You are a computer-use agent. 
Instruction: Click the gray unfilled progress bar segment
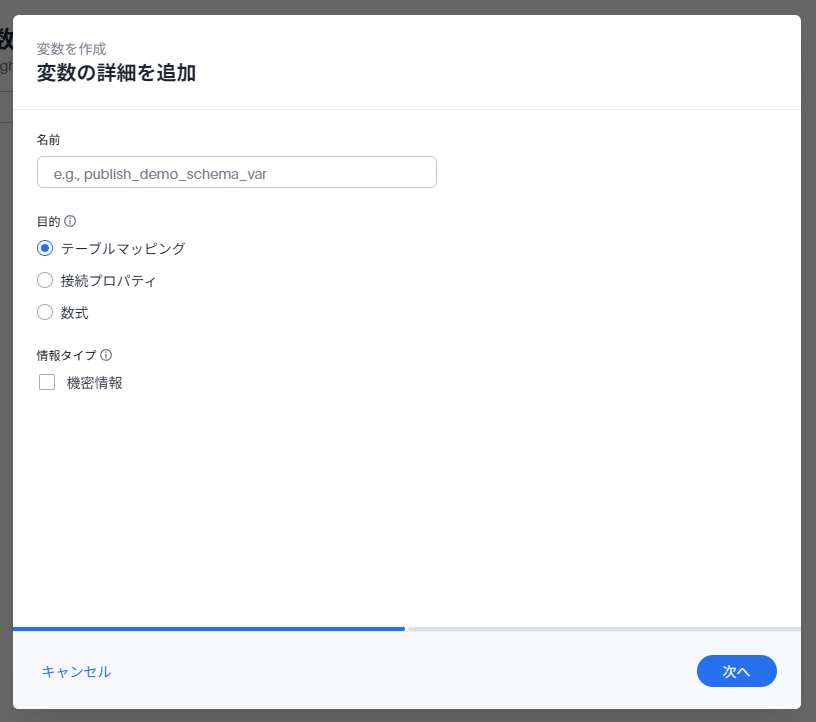coord(603,629)
